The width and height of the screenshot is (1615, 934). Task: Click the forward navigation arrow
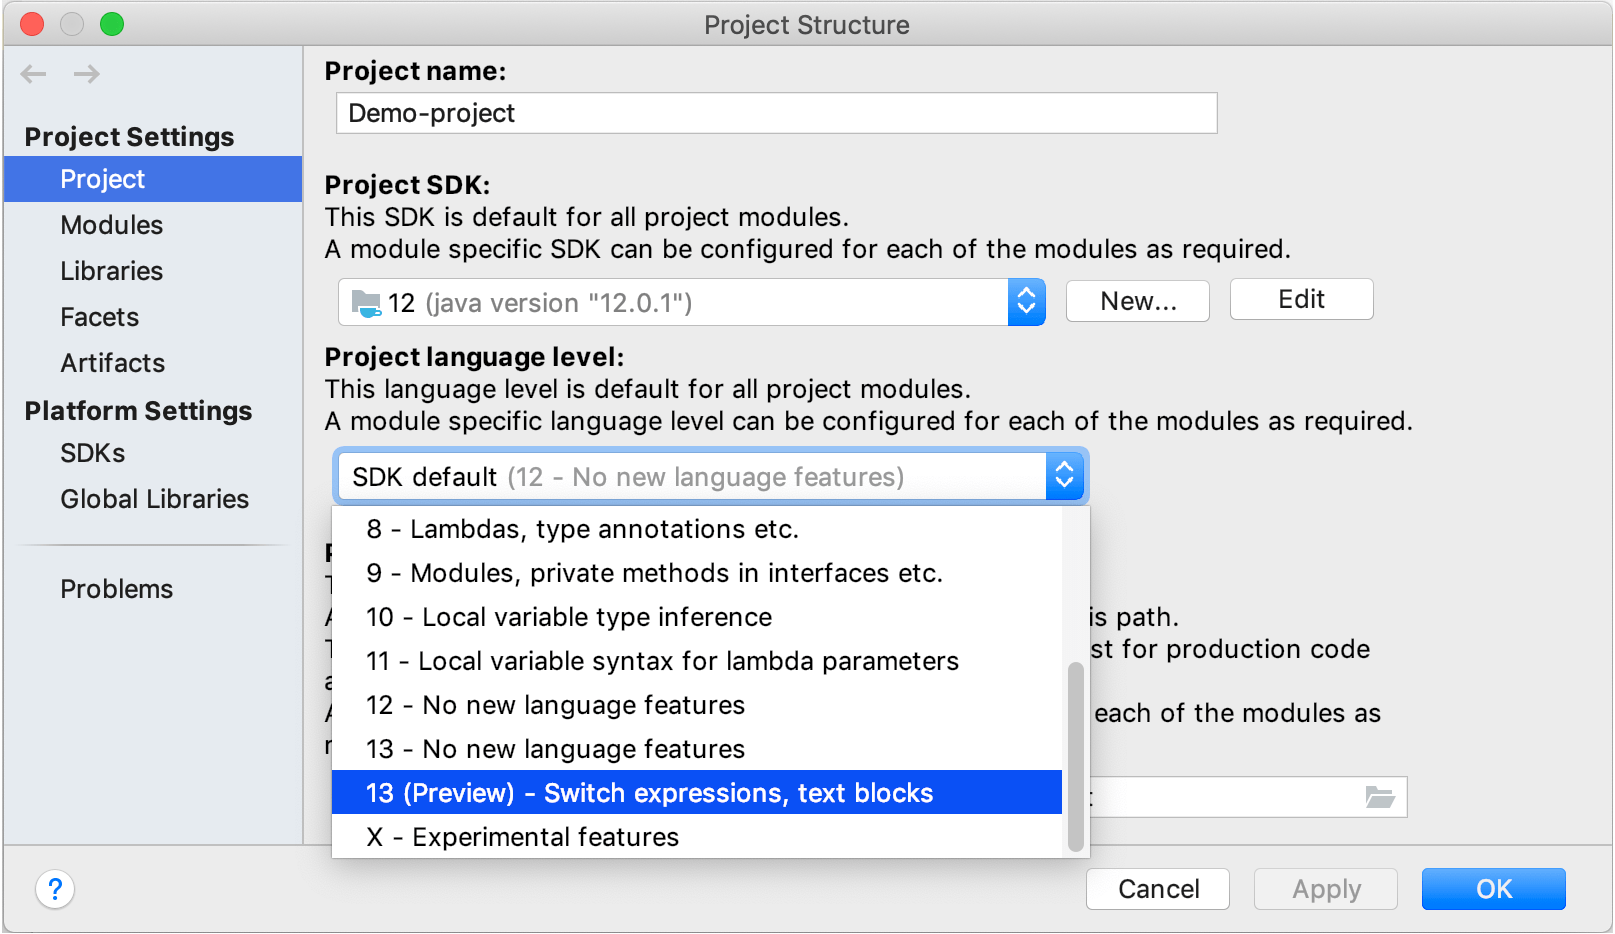pyautogui.click(x=87, y=74)
